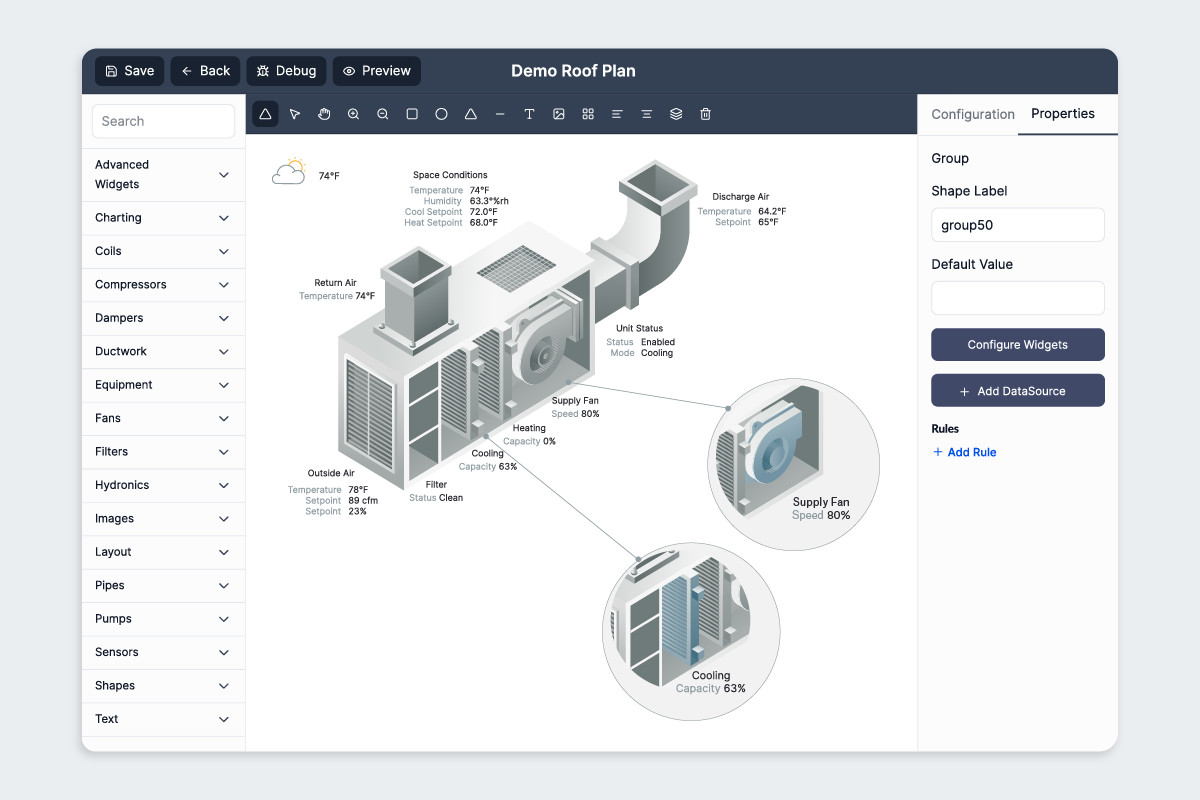Open the Properties tab

1063,114
